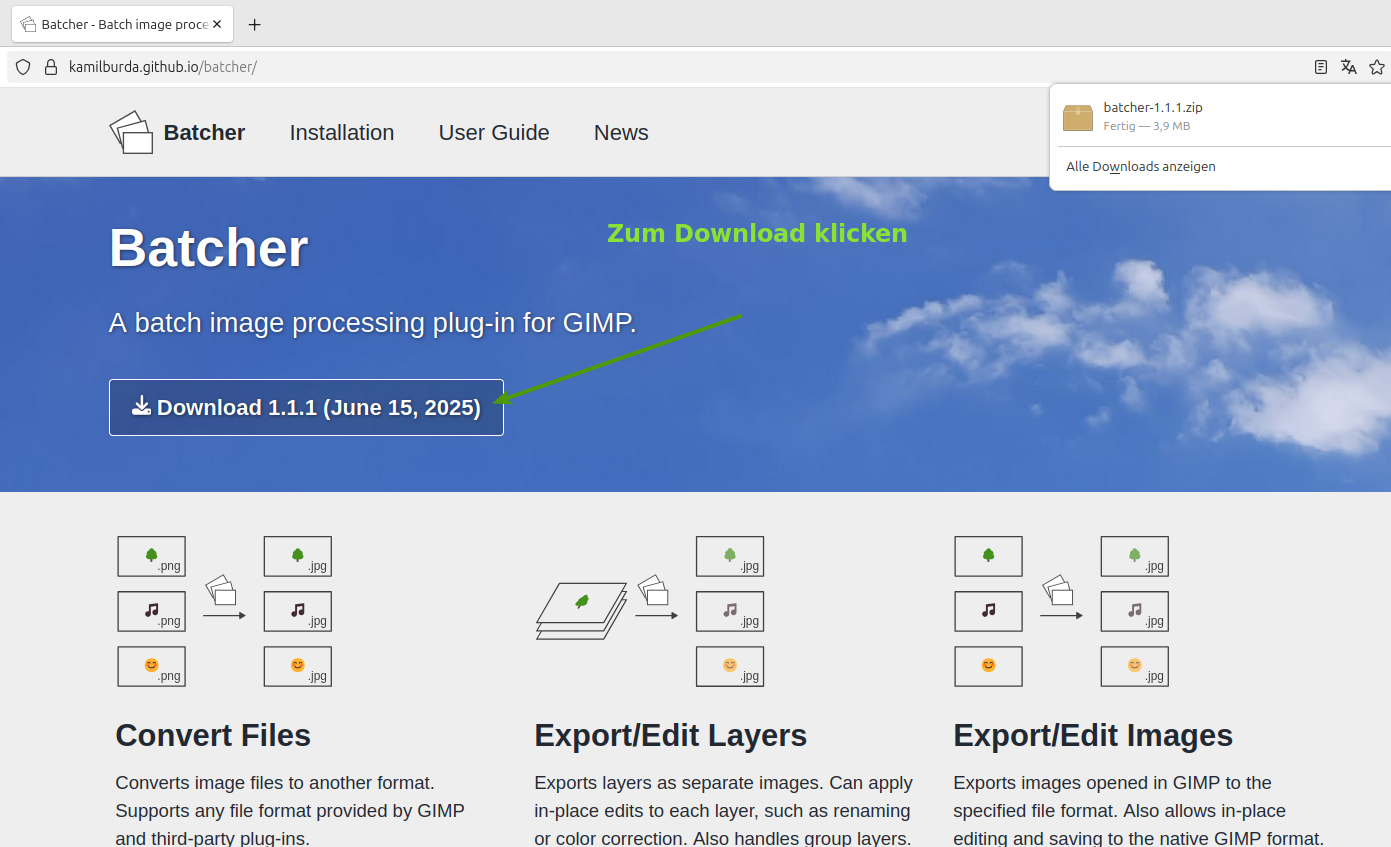1391x847 pixels.
Task: Click Alle Downloads anzeigen
Action: click(1141, 167)
